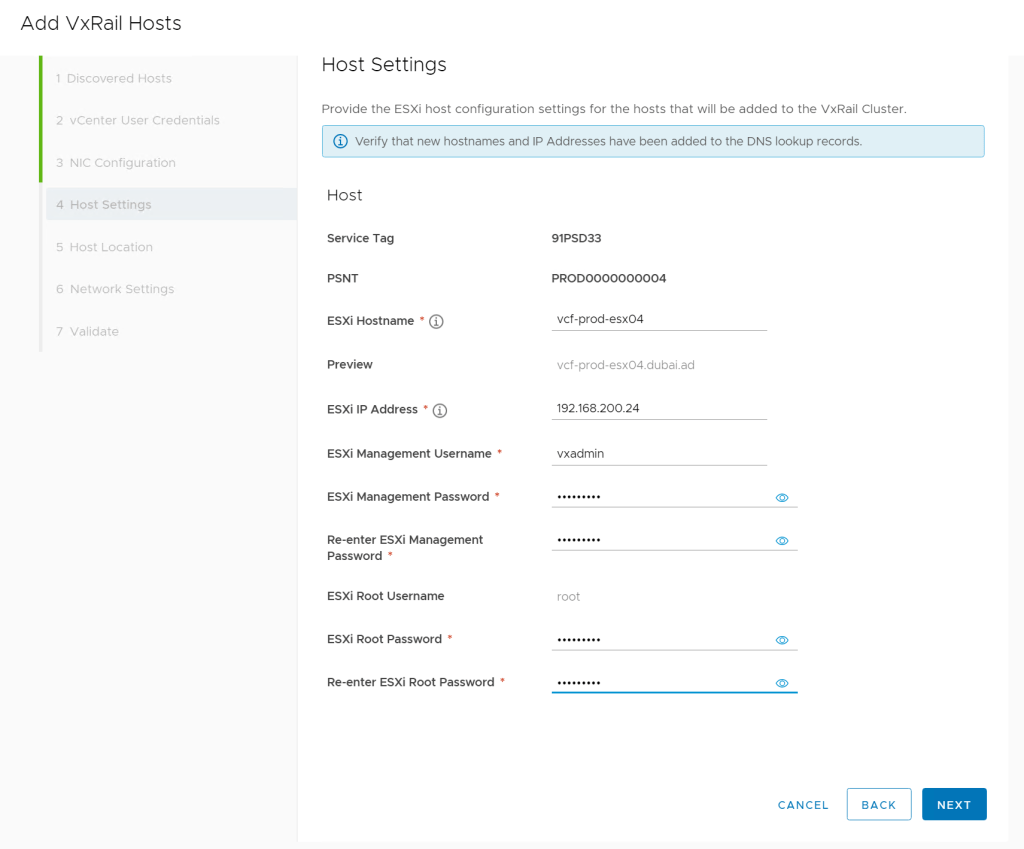
Task: Open the Network Settings step
Action: pos(121,289)
